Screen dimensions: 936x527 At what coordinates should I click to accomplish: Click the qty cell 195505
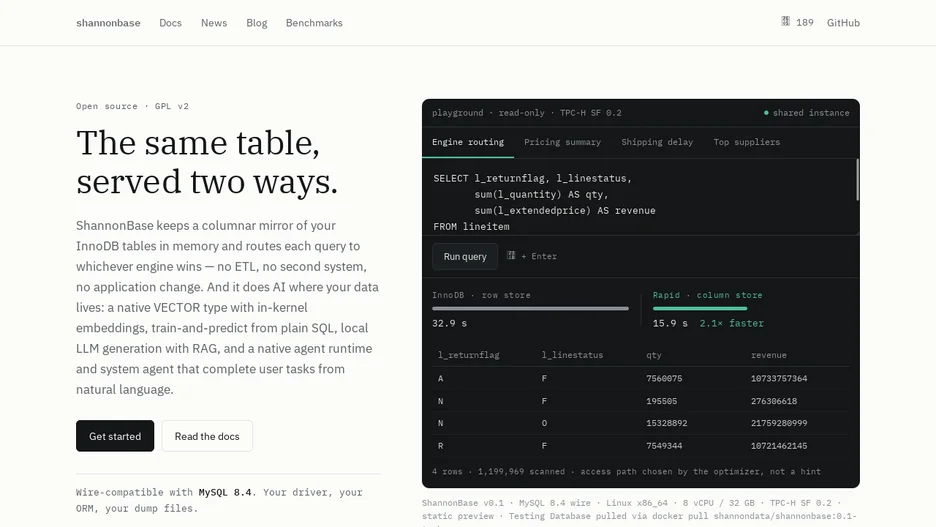[661, 401]
